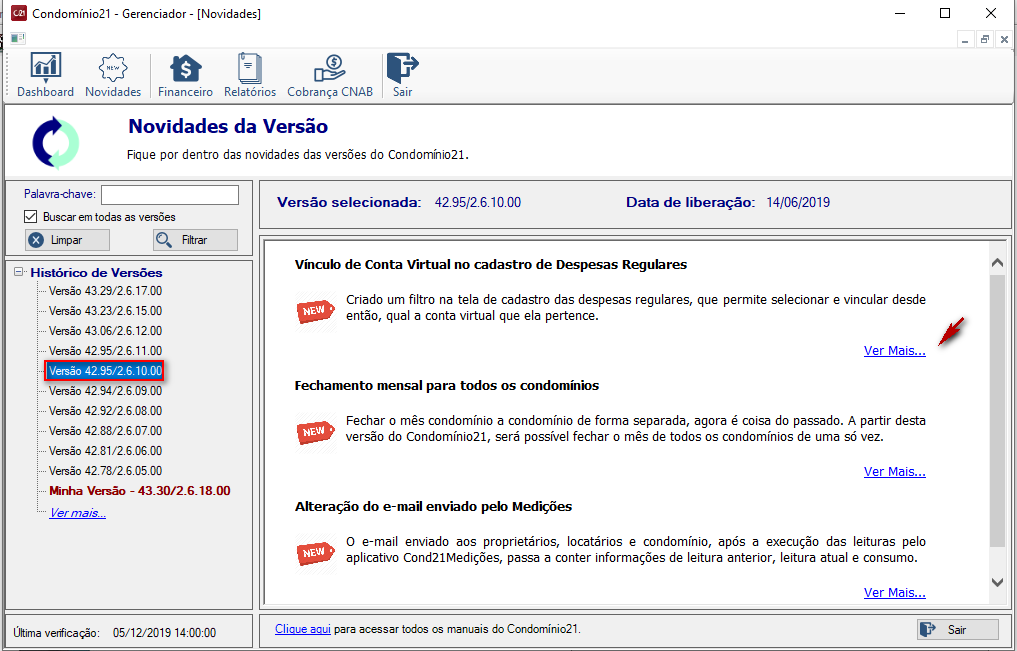The width and height of the screenshot is (1017, 651).
Task: Click the Sair button at bottom right
Action: pos(958,630)
